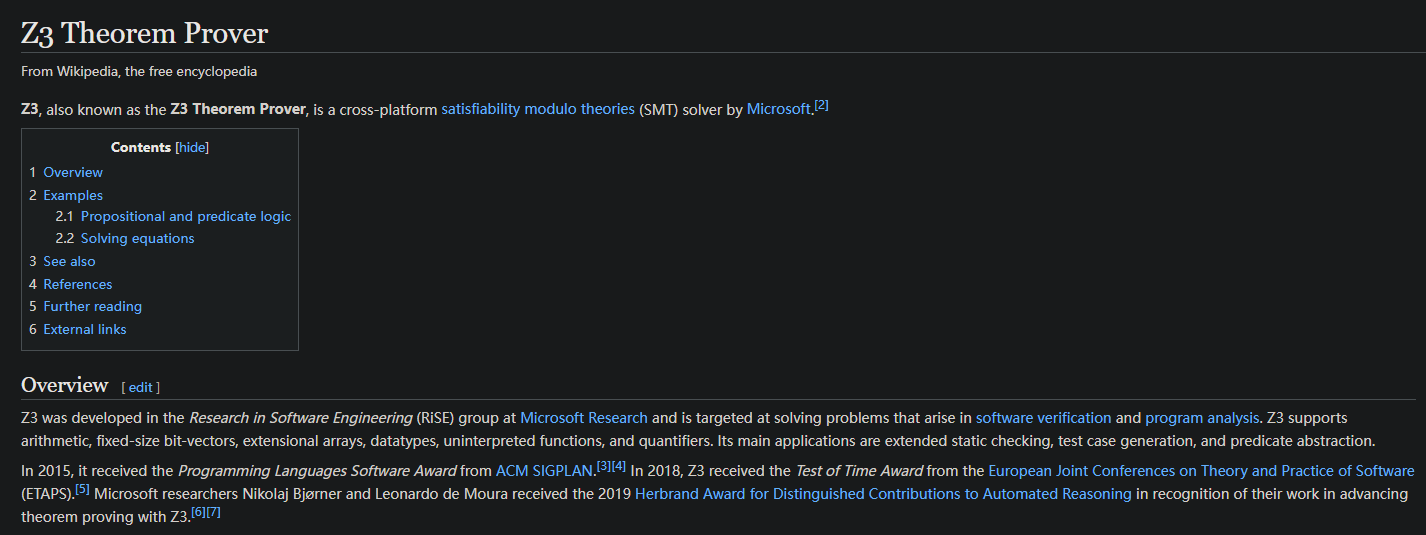Hide the Contents table via hide link
The image size is (1426, 535).
tap(193, 147)
